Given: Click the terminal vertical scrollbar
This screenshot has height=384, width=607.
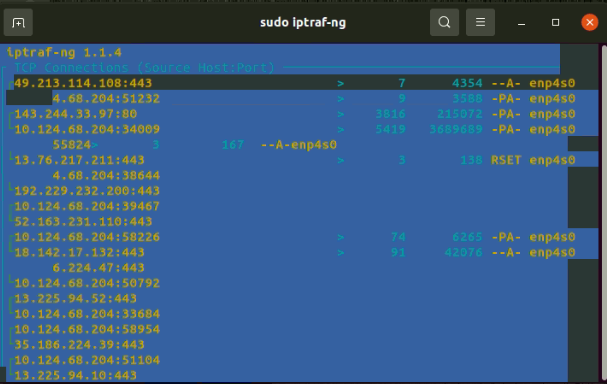Looking at the screenshot, I should (x=604, y=213).
